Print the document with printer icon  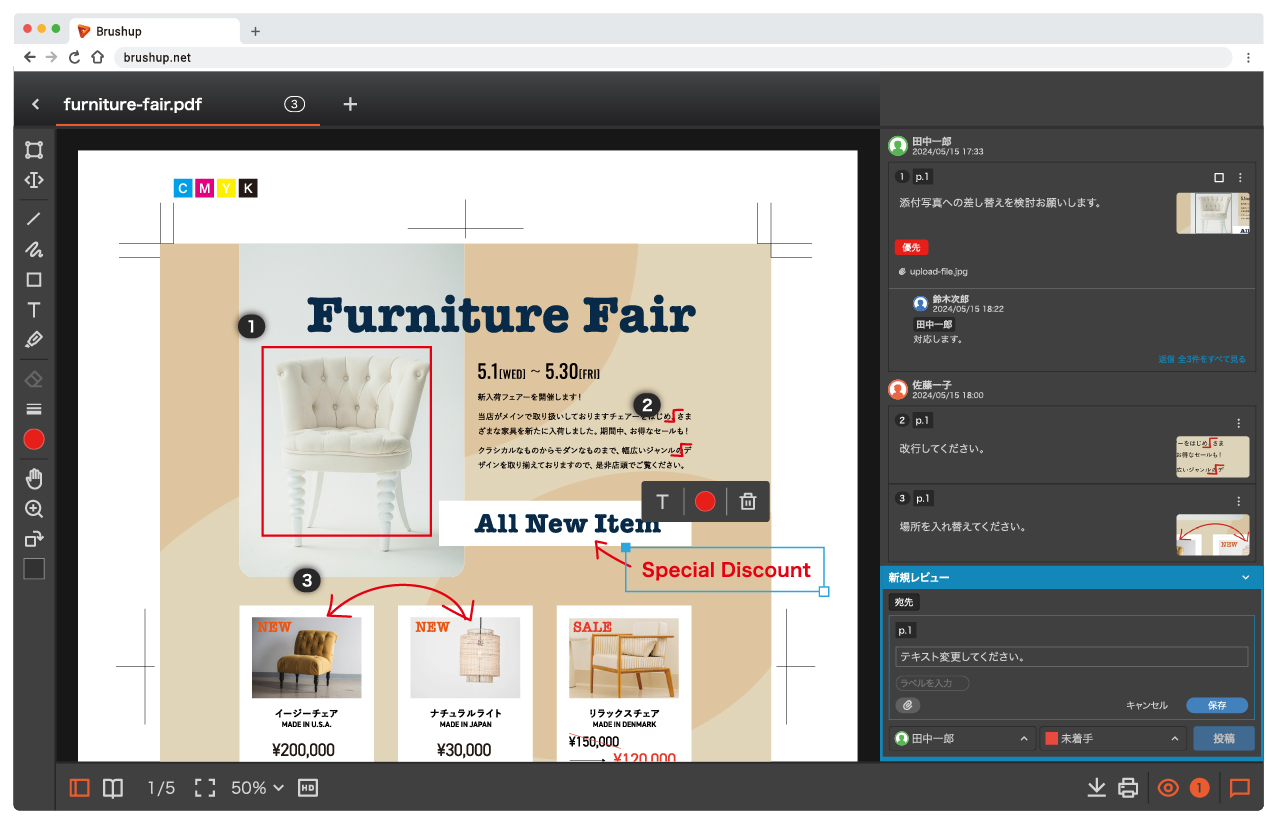coord(1128,788)
